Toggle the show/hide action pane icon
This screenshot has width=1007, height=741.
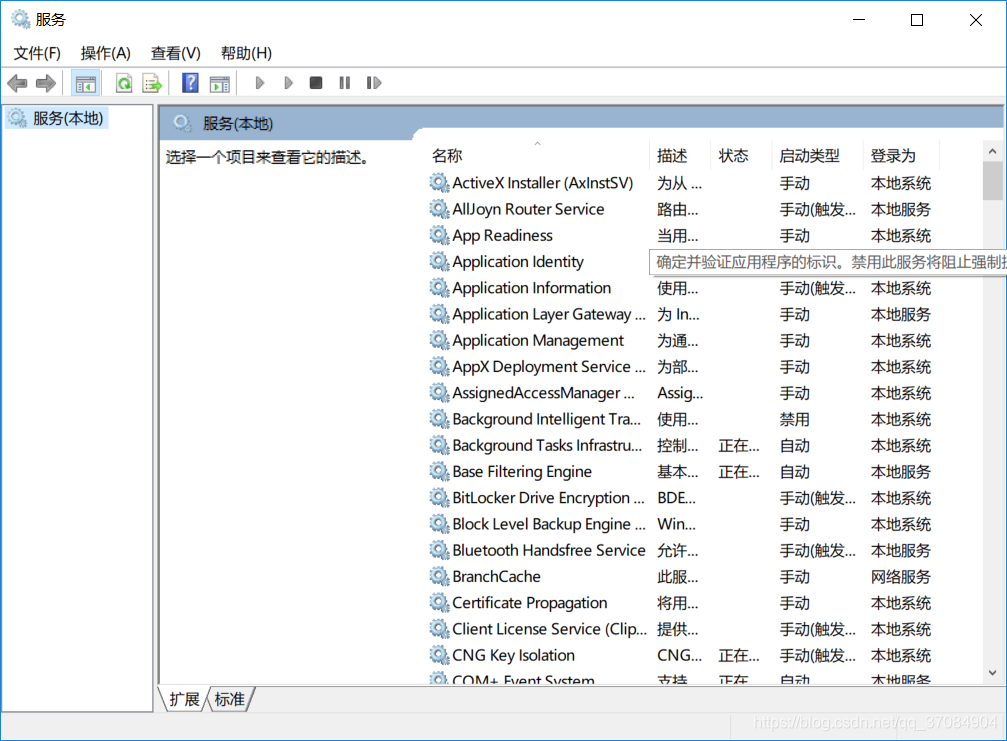click(x=220, y=83)
